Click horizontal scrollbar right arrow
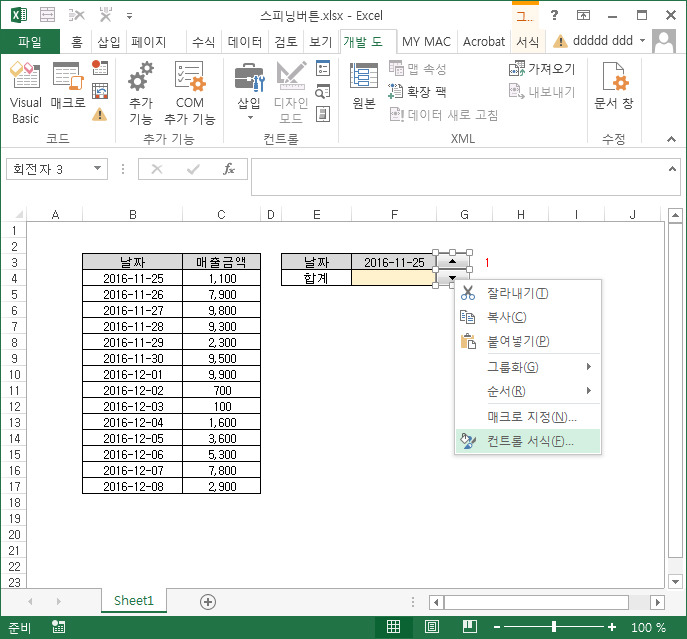Image resolution: width=687 pixels, height=639 pixels. point(657,602)
